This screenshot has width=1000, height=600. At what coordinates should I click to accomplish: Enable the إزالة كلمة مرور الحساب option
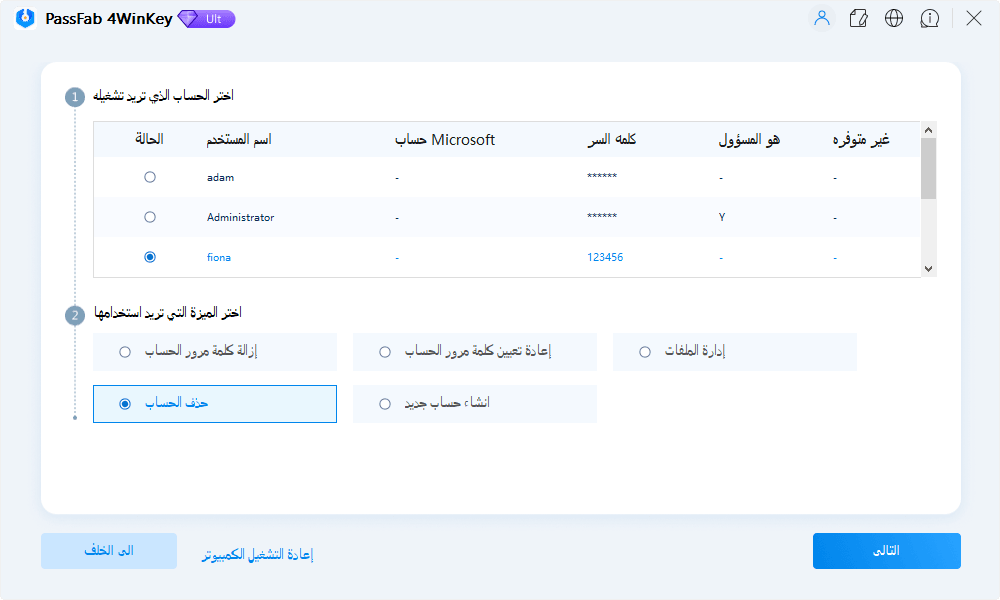(124, 352)
